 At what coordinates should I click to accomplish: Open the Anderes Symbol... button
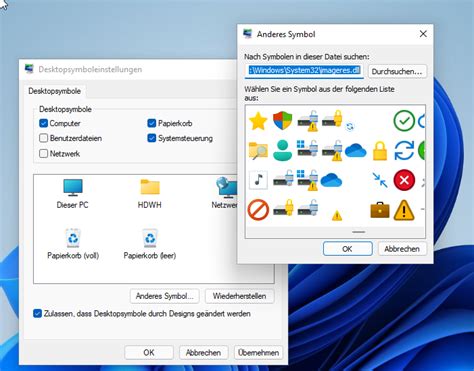[x=164, y=296]
